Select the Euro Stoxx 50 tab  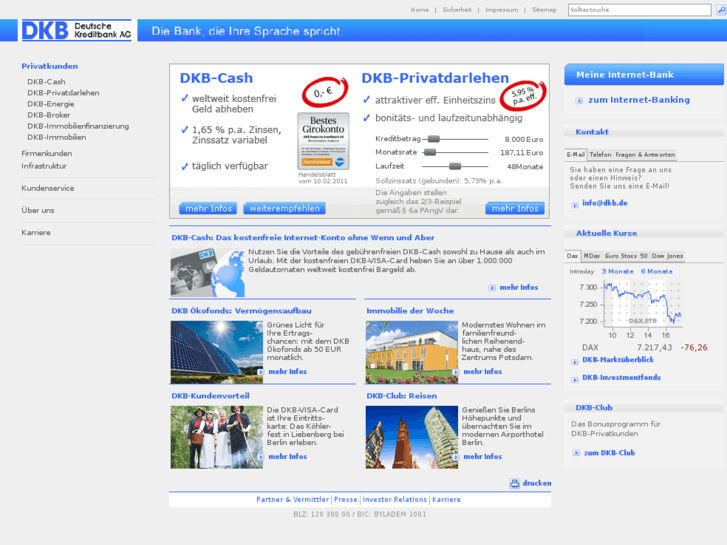pyautogui.click(x=626, y=256)
